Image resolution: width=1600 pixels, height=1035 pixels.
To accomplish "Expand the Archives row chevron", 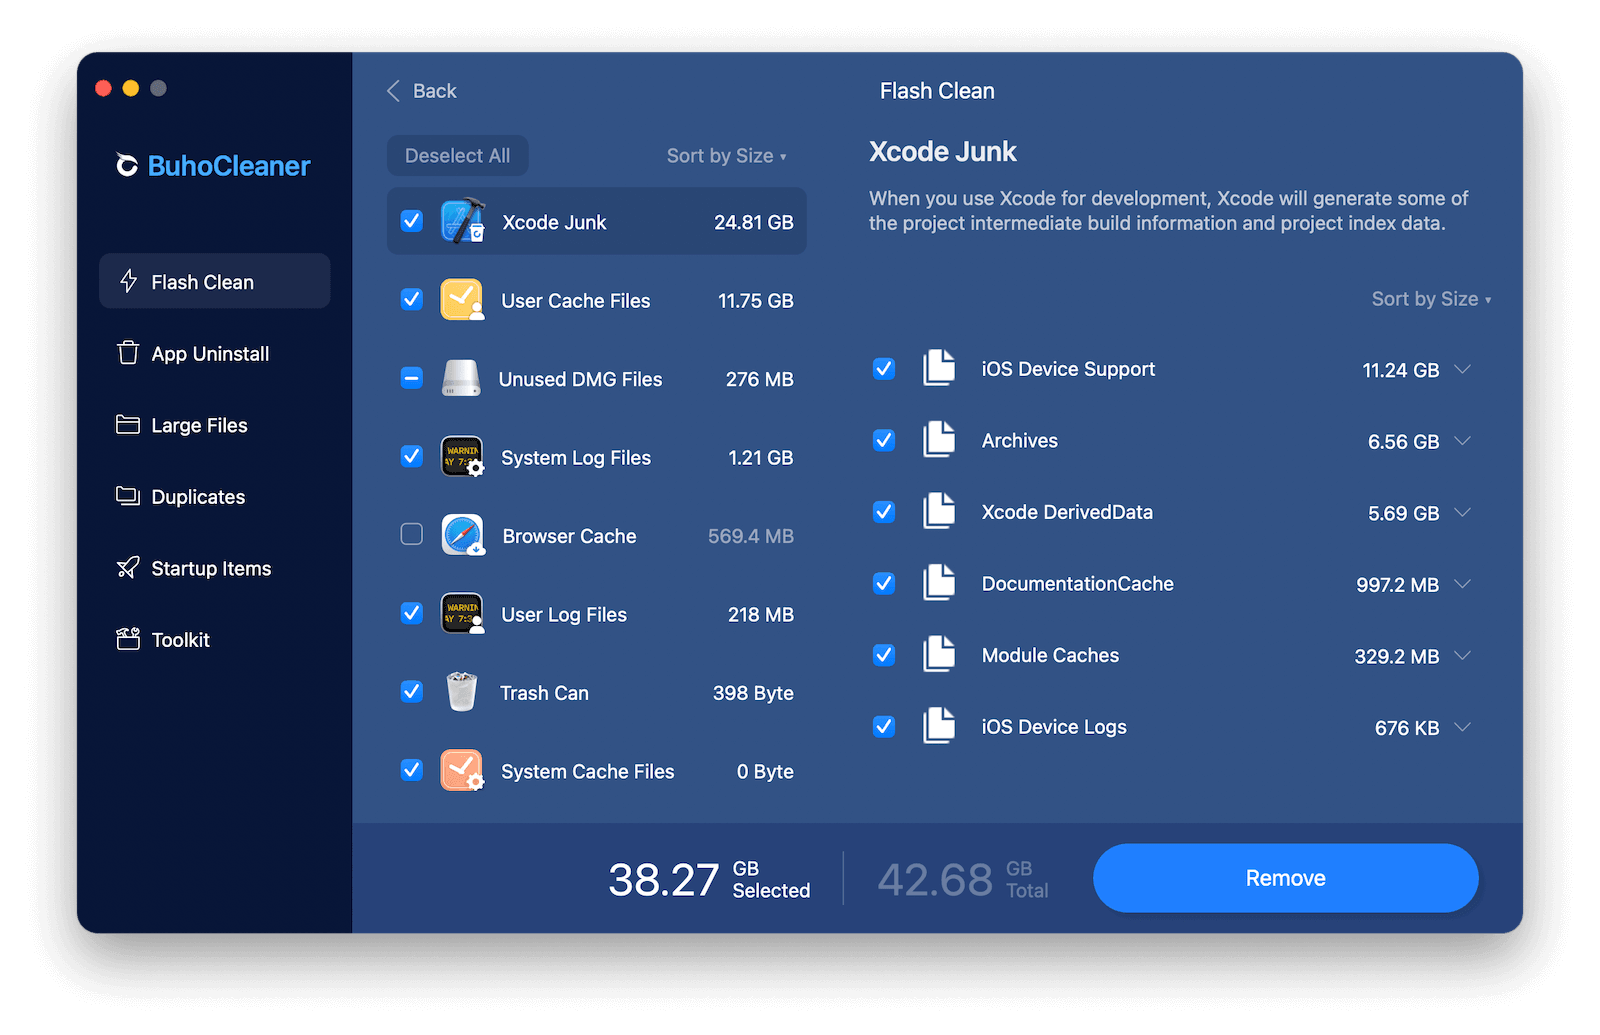I will [x=1463, y=441].
